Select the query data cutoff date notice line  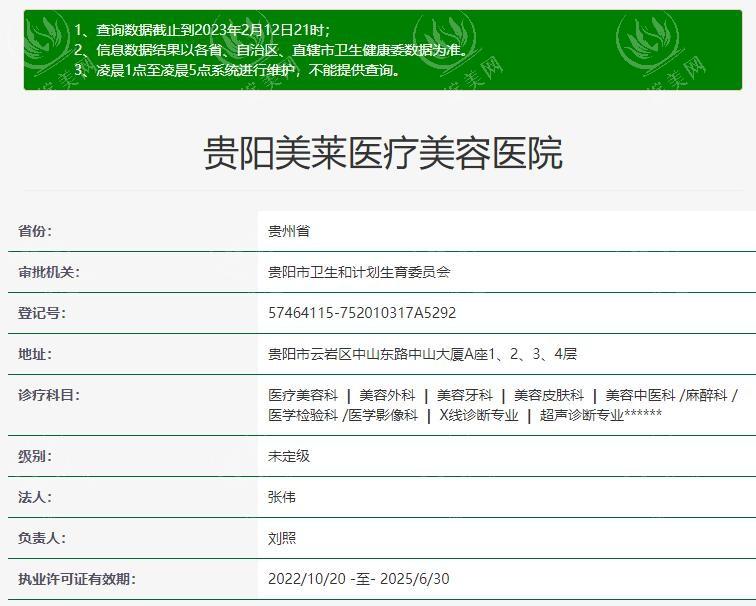point(202,30)
